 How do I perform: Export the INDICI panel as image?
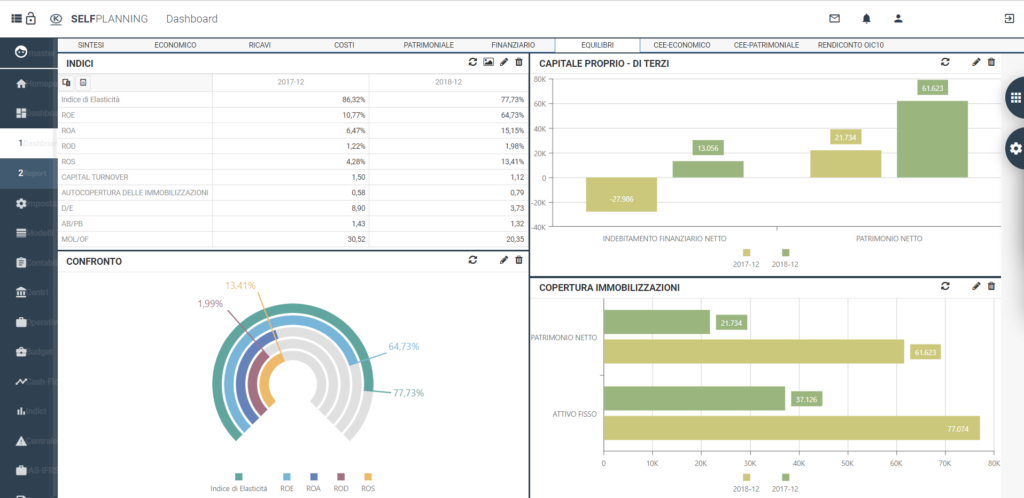pyautogui.click(x=488, y=63)
